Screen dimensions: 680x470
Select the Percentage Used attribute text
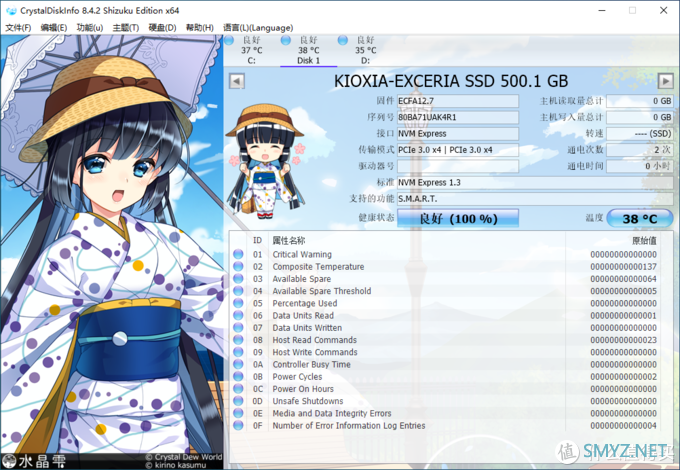(x=304, y=303)
